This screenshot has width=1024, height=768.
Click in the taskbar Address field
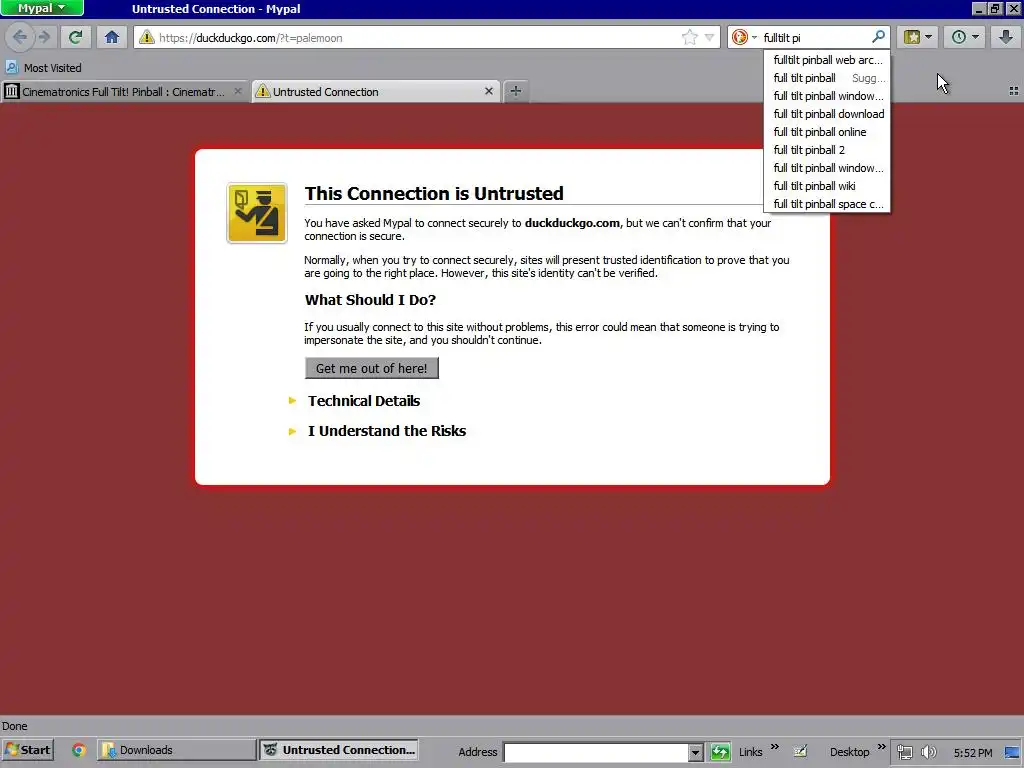596,752
